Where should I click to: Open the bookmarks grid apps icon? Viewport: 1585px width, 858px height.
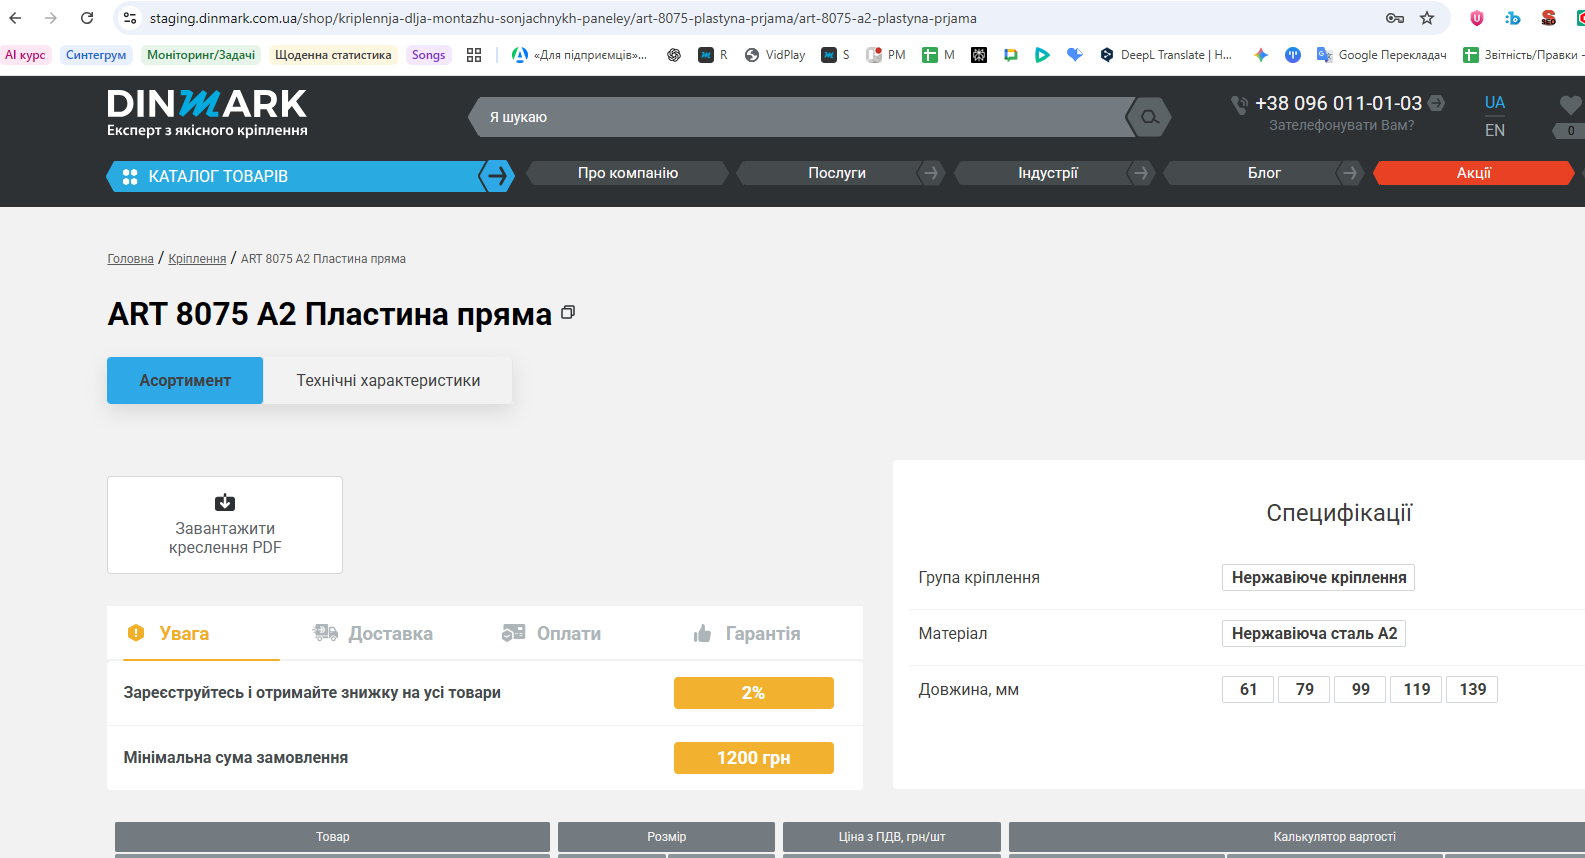(474, 55)
